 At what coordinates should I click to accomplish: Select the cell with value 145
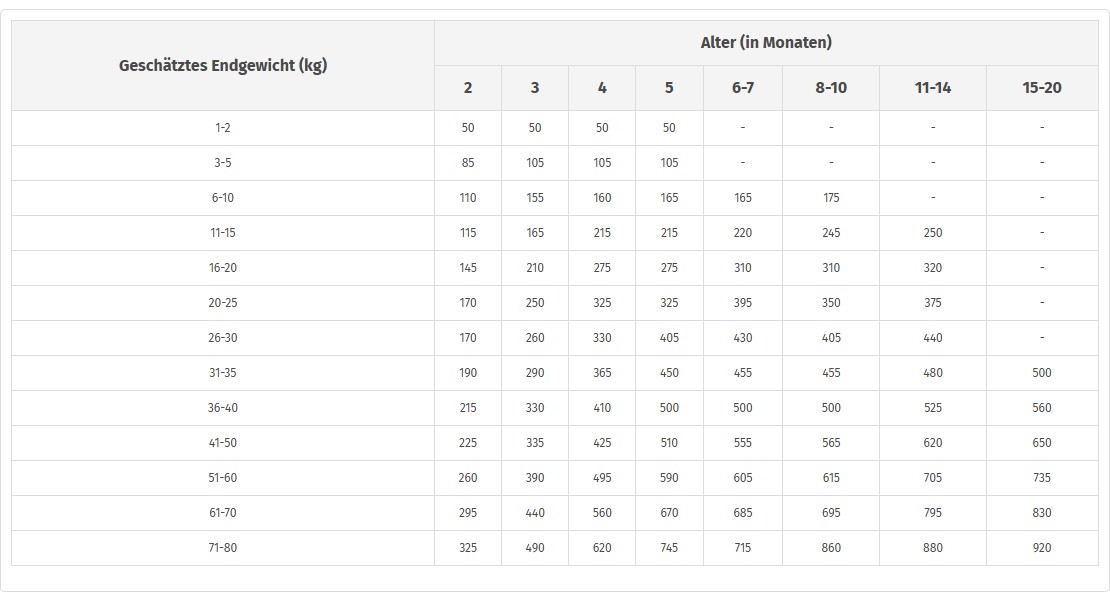pyautogui.click(x=468, y=268)
